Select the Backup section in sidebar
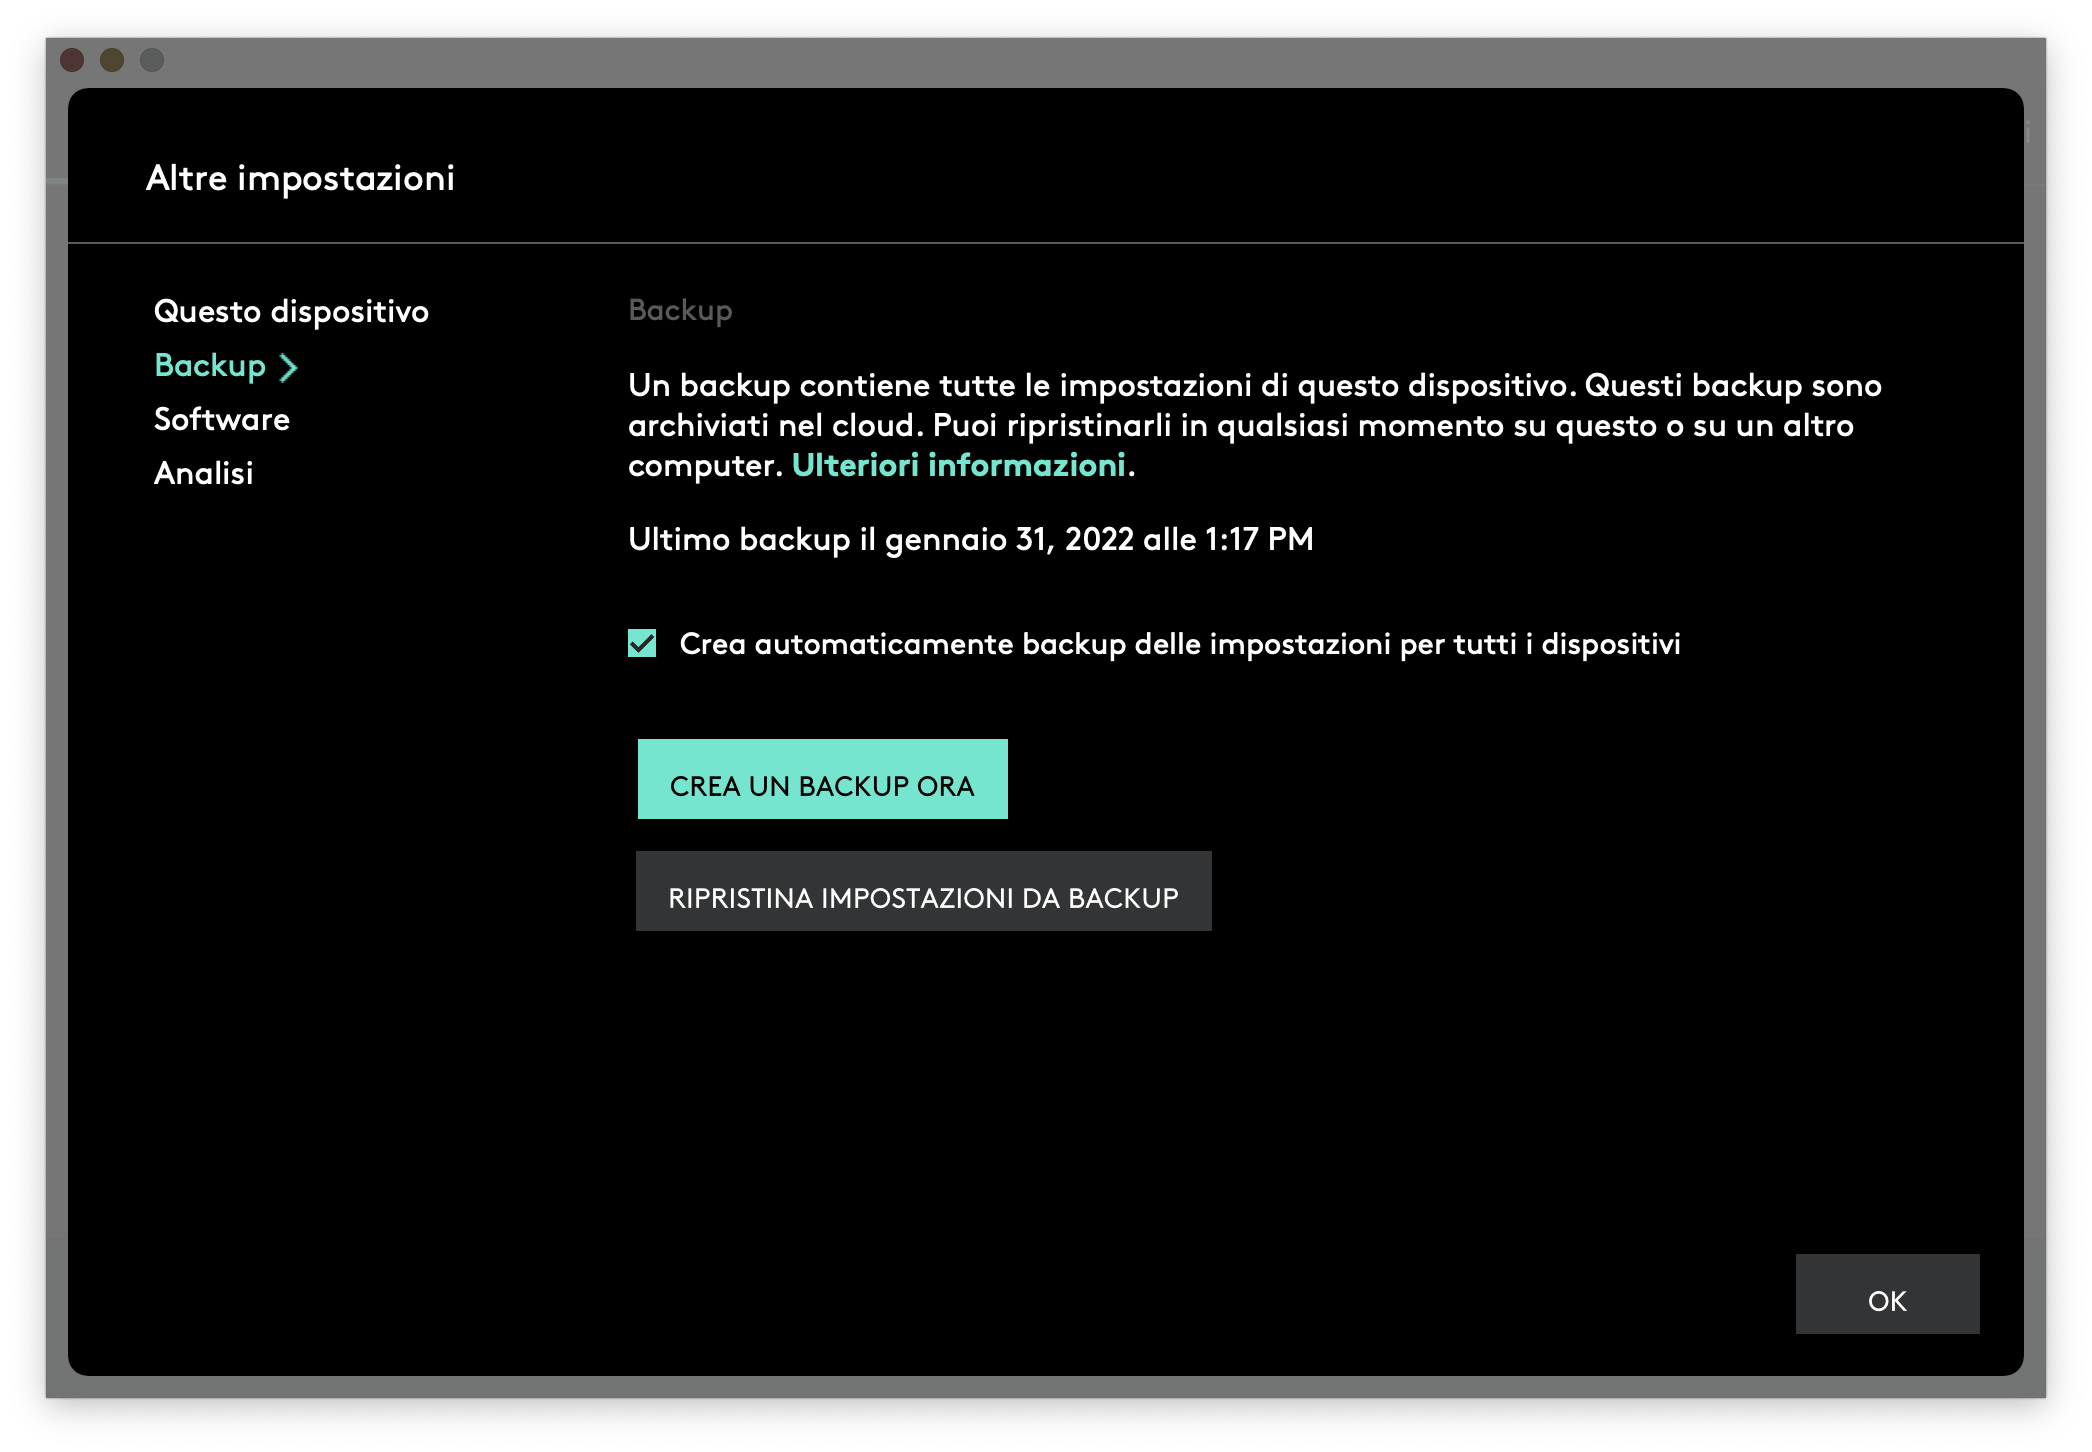 pyautogui.click(x=210, y=366)
